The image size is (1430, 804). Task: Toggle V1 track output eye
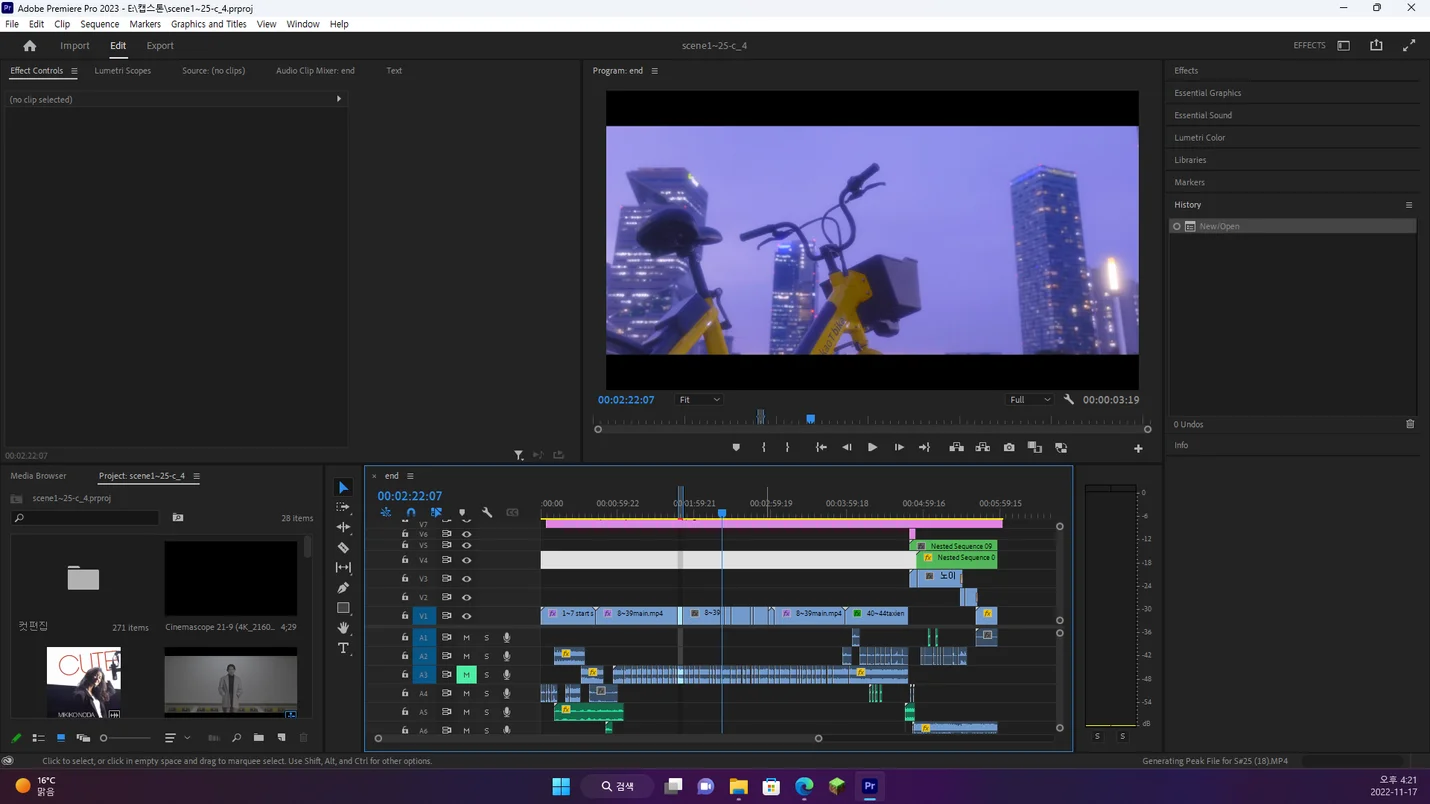tap(466, 616)
